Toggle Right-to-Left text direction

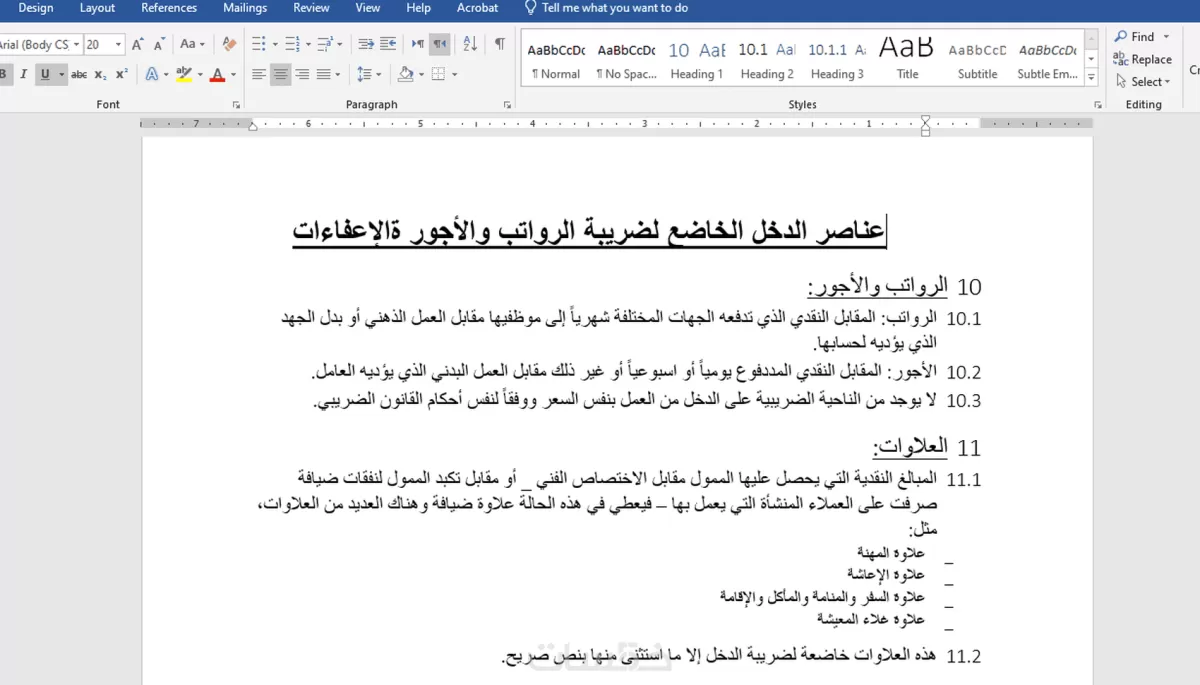[x=440, y=45]
